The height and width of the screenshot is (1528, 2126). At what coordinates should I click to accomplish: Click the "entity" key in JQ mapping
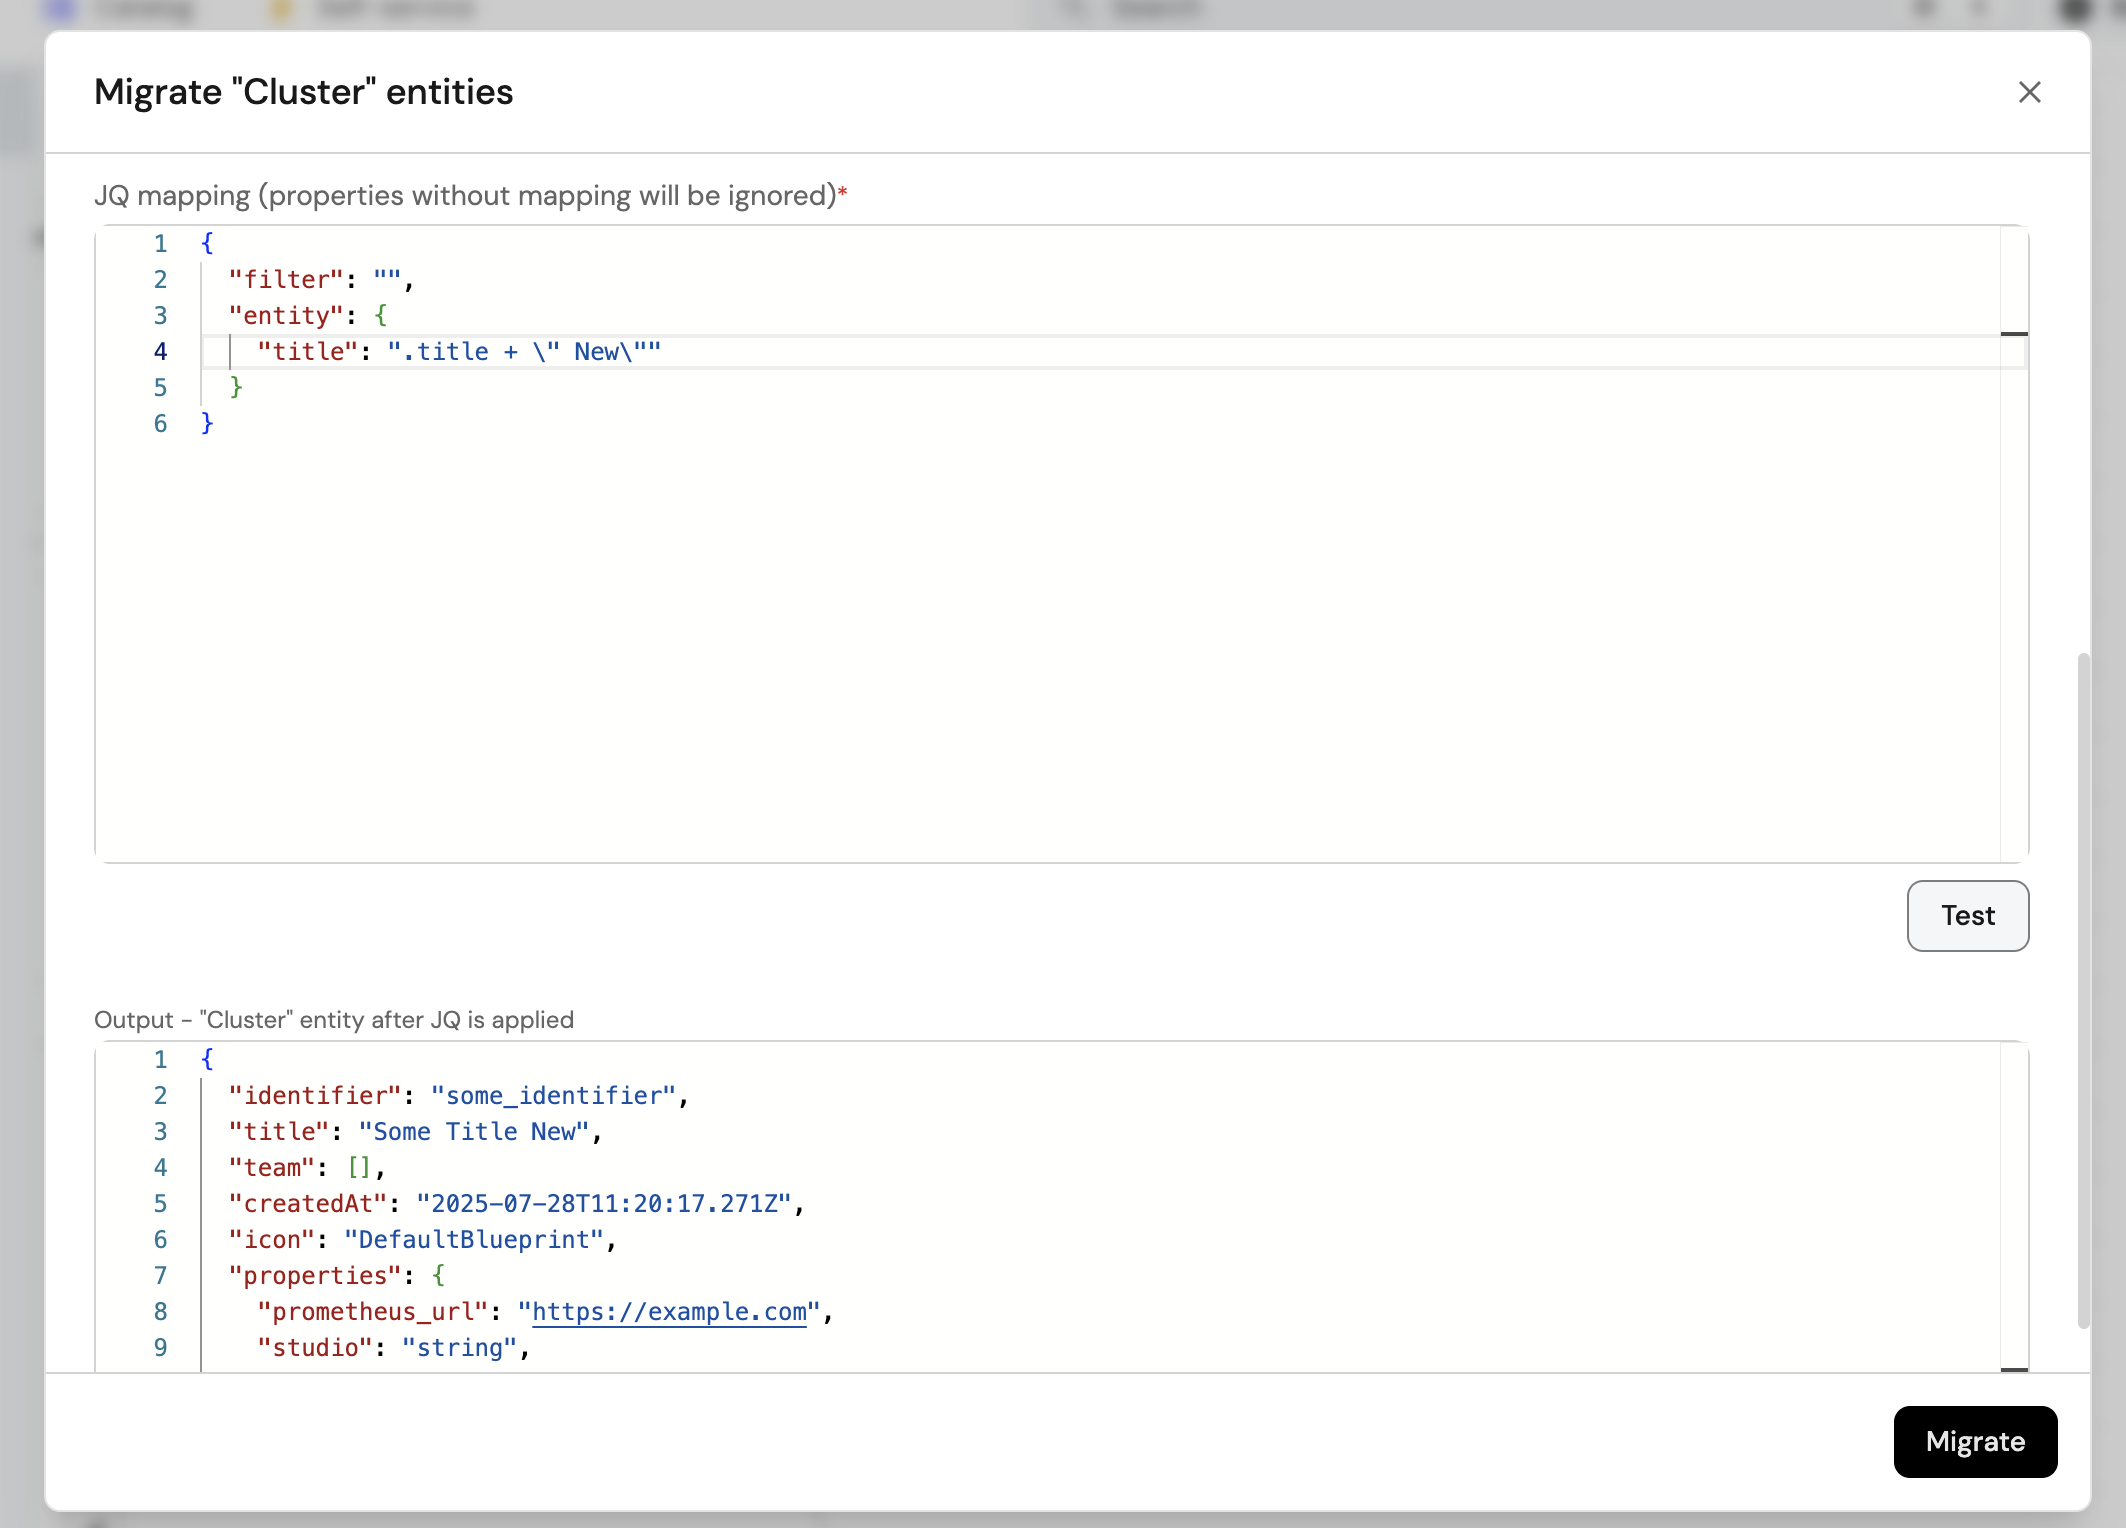pyautogui.click(x=286, y=316)
